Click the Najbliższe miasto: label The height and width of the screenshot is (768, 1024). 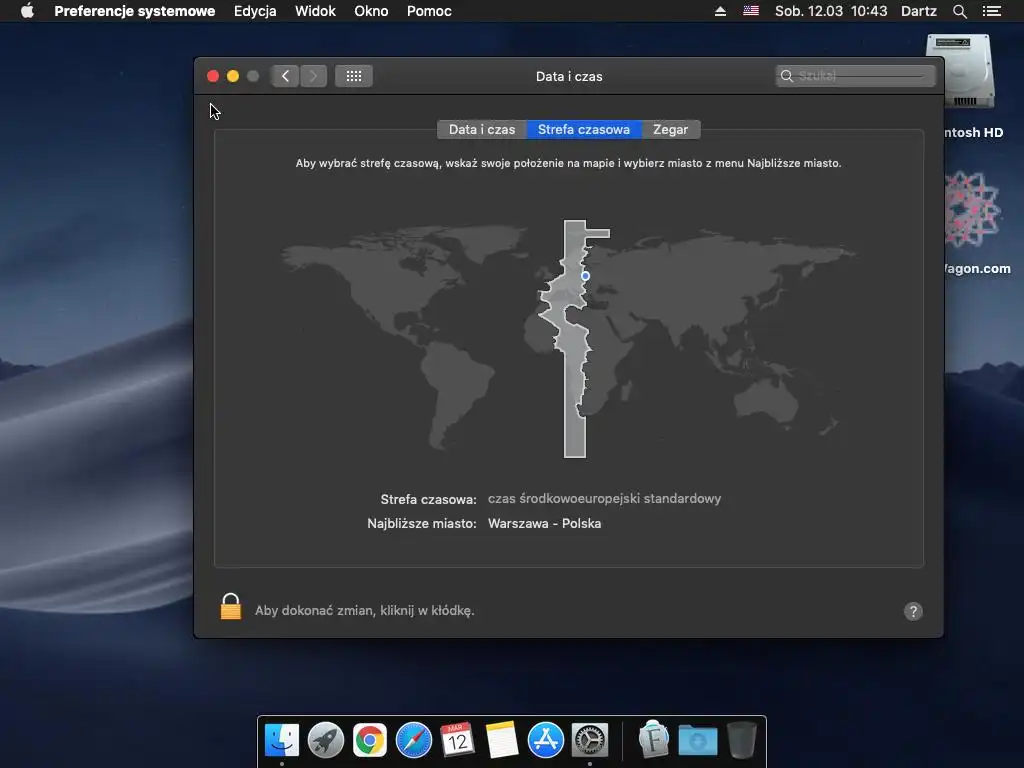click(422, 524)
